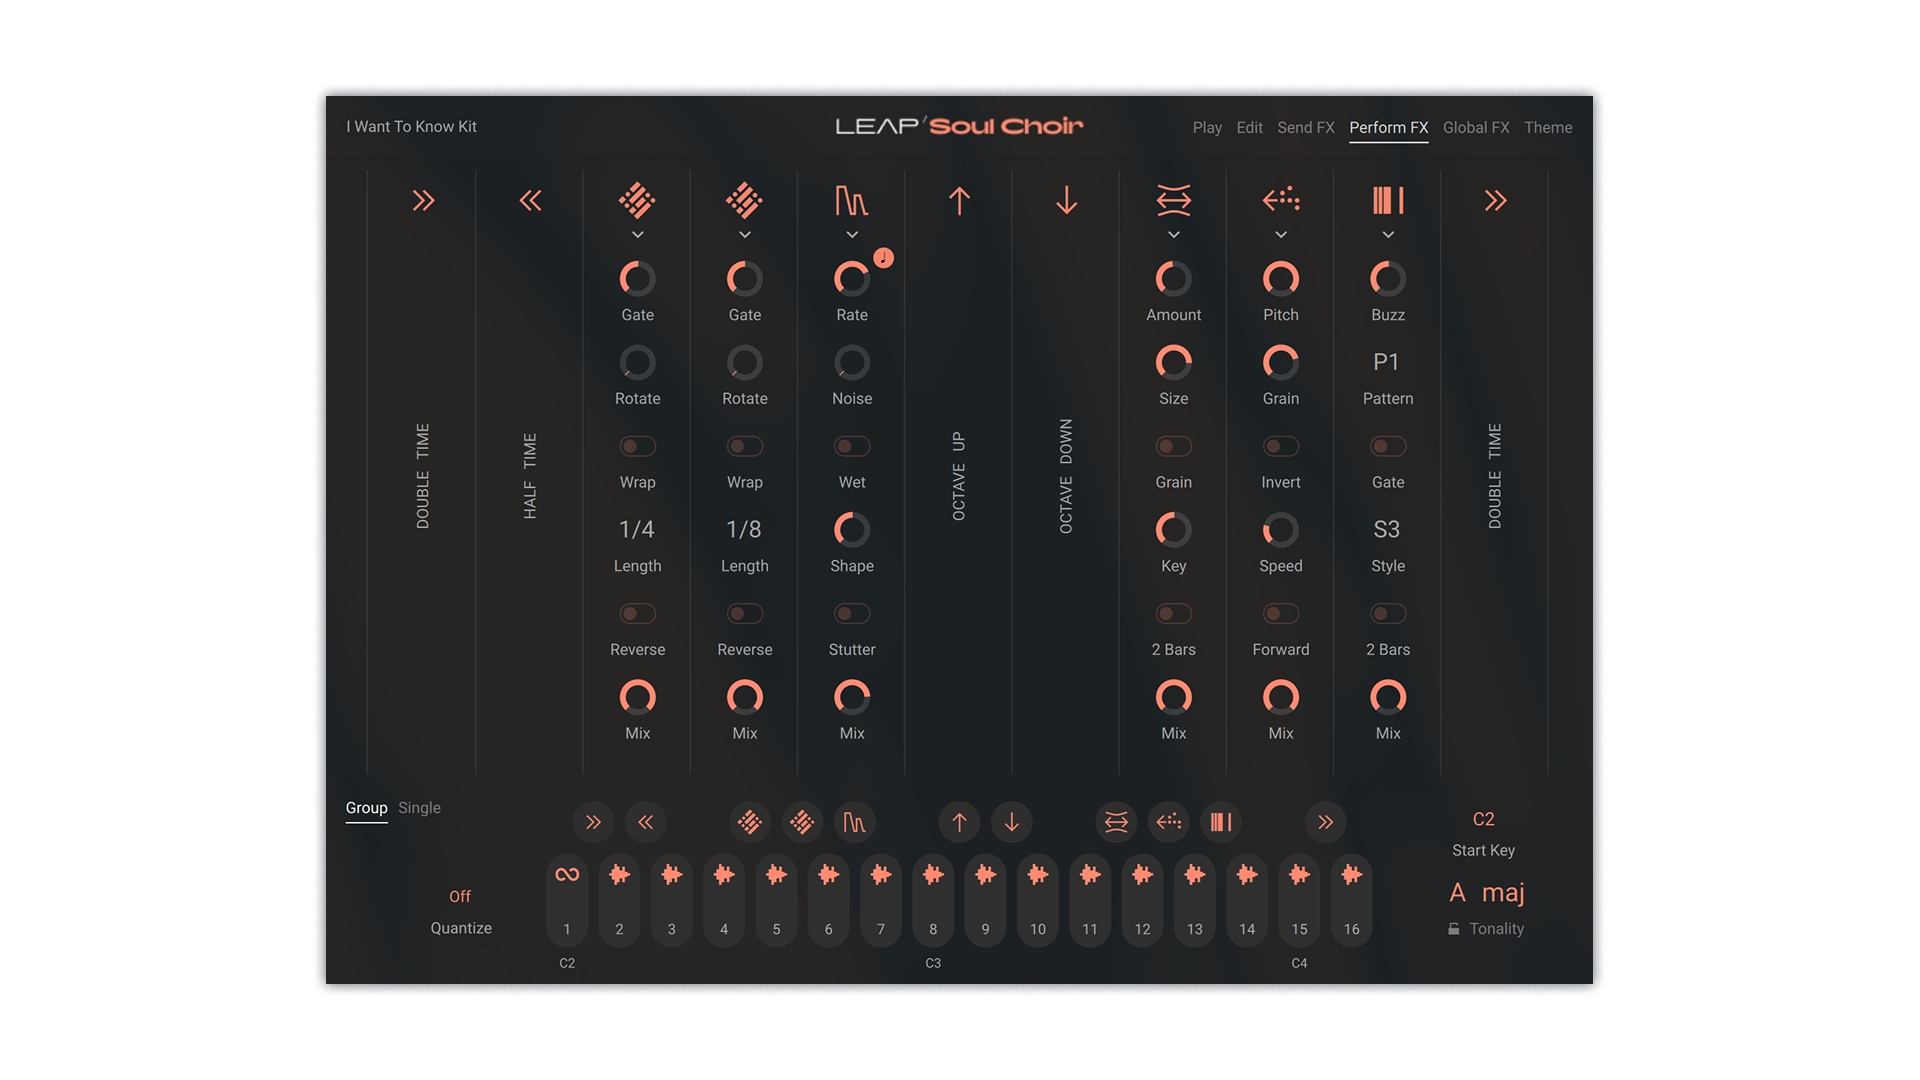Select pad number 8 in the bottom row

[x=933, y=900]
